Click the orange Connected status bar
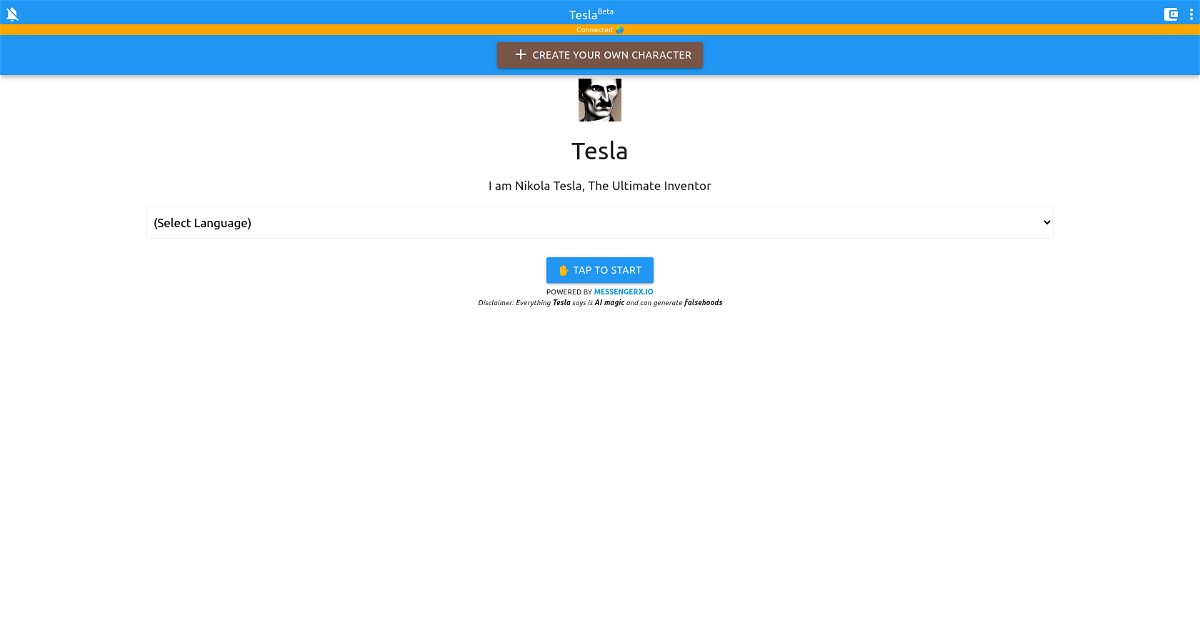The width and height of the screenshot is (1200, 626). (600, 30)
